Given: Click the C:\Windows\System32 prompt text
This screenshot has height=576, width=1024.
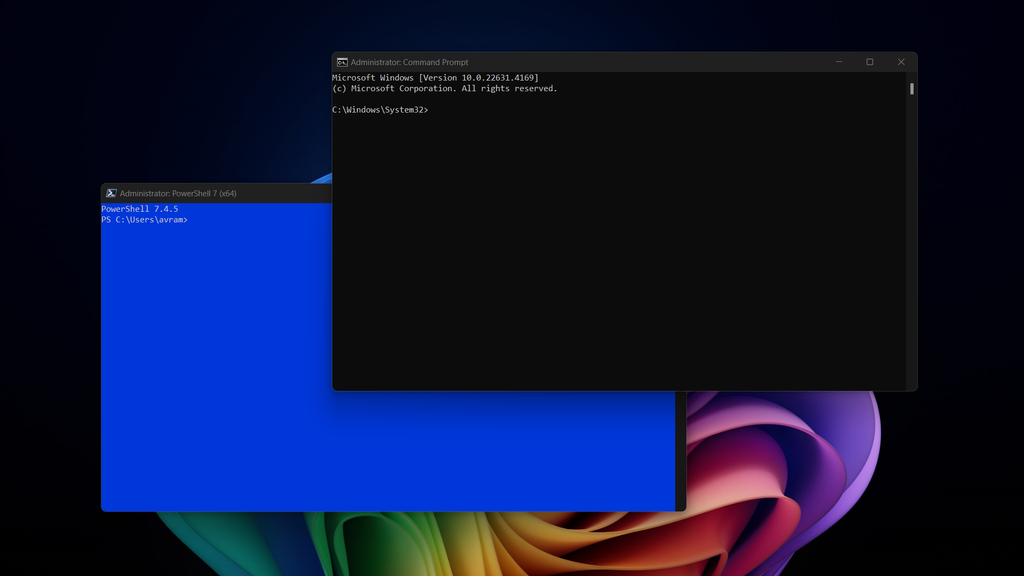Looking at the screenshot, I should 379,109.
